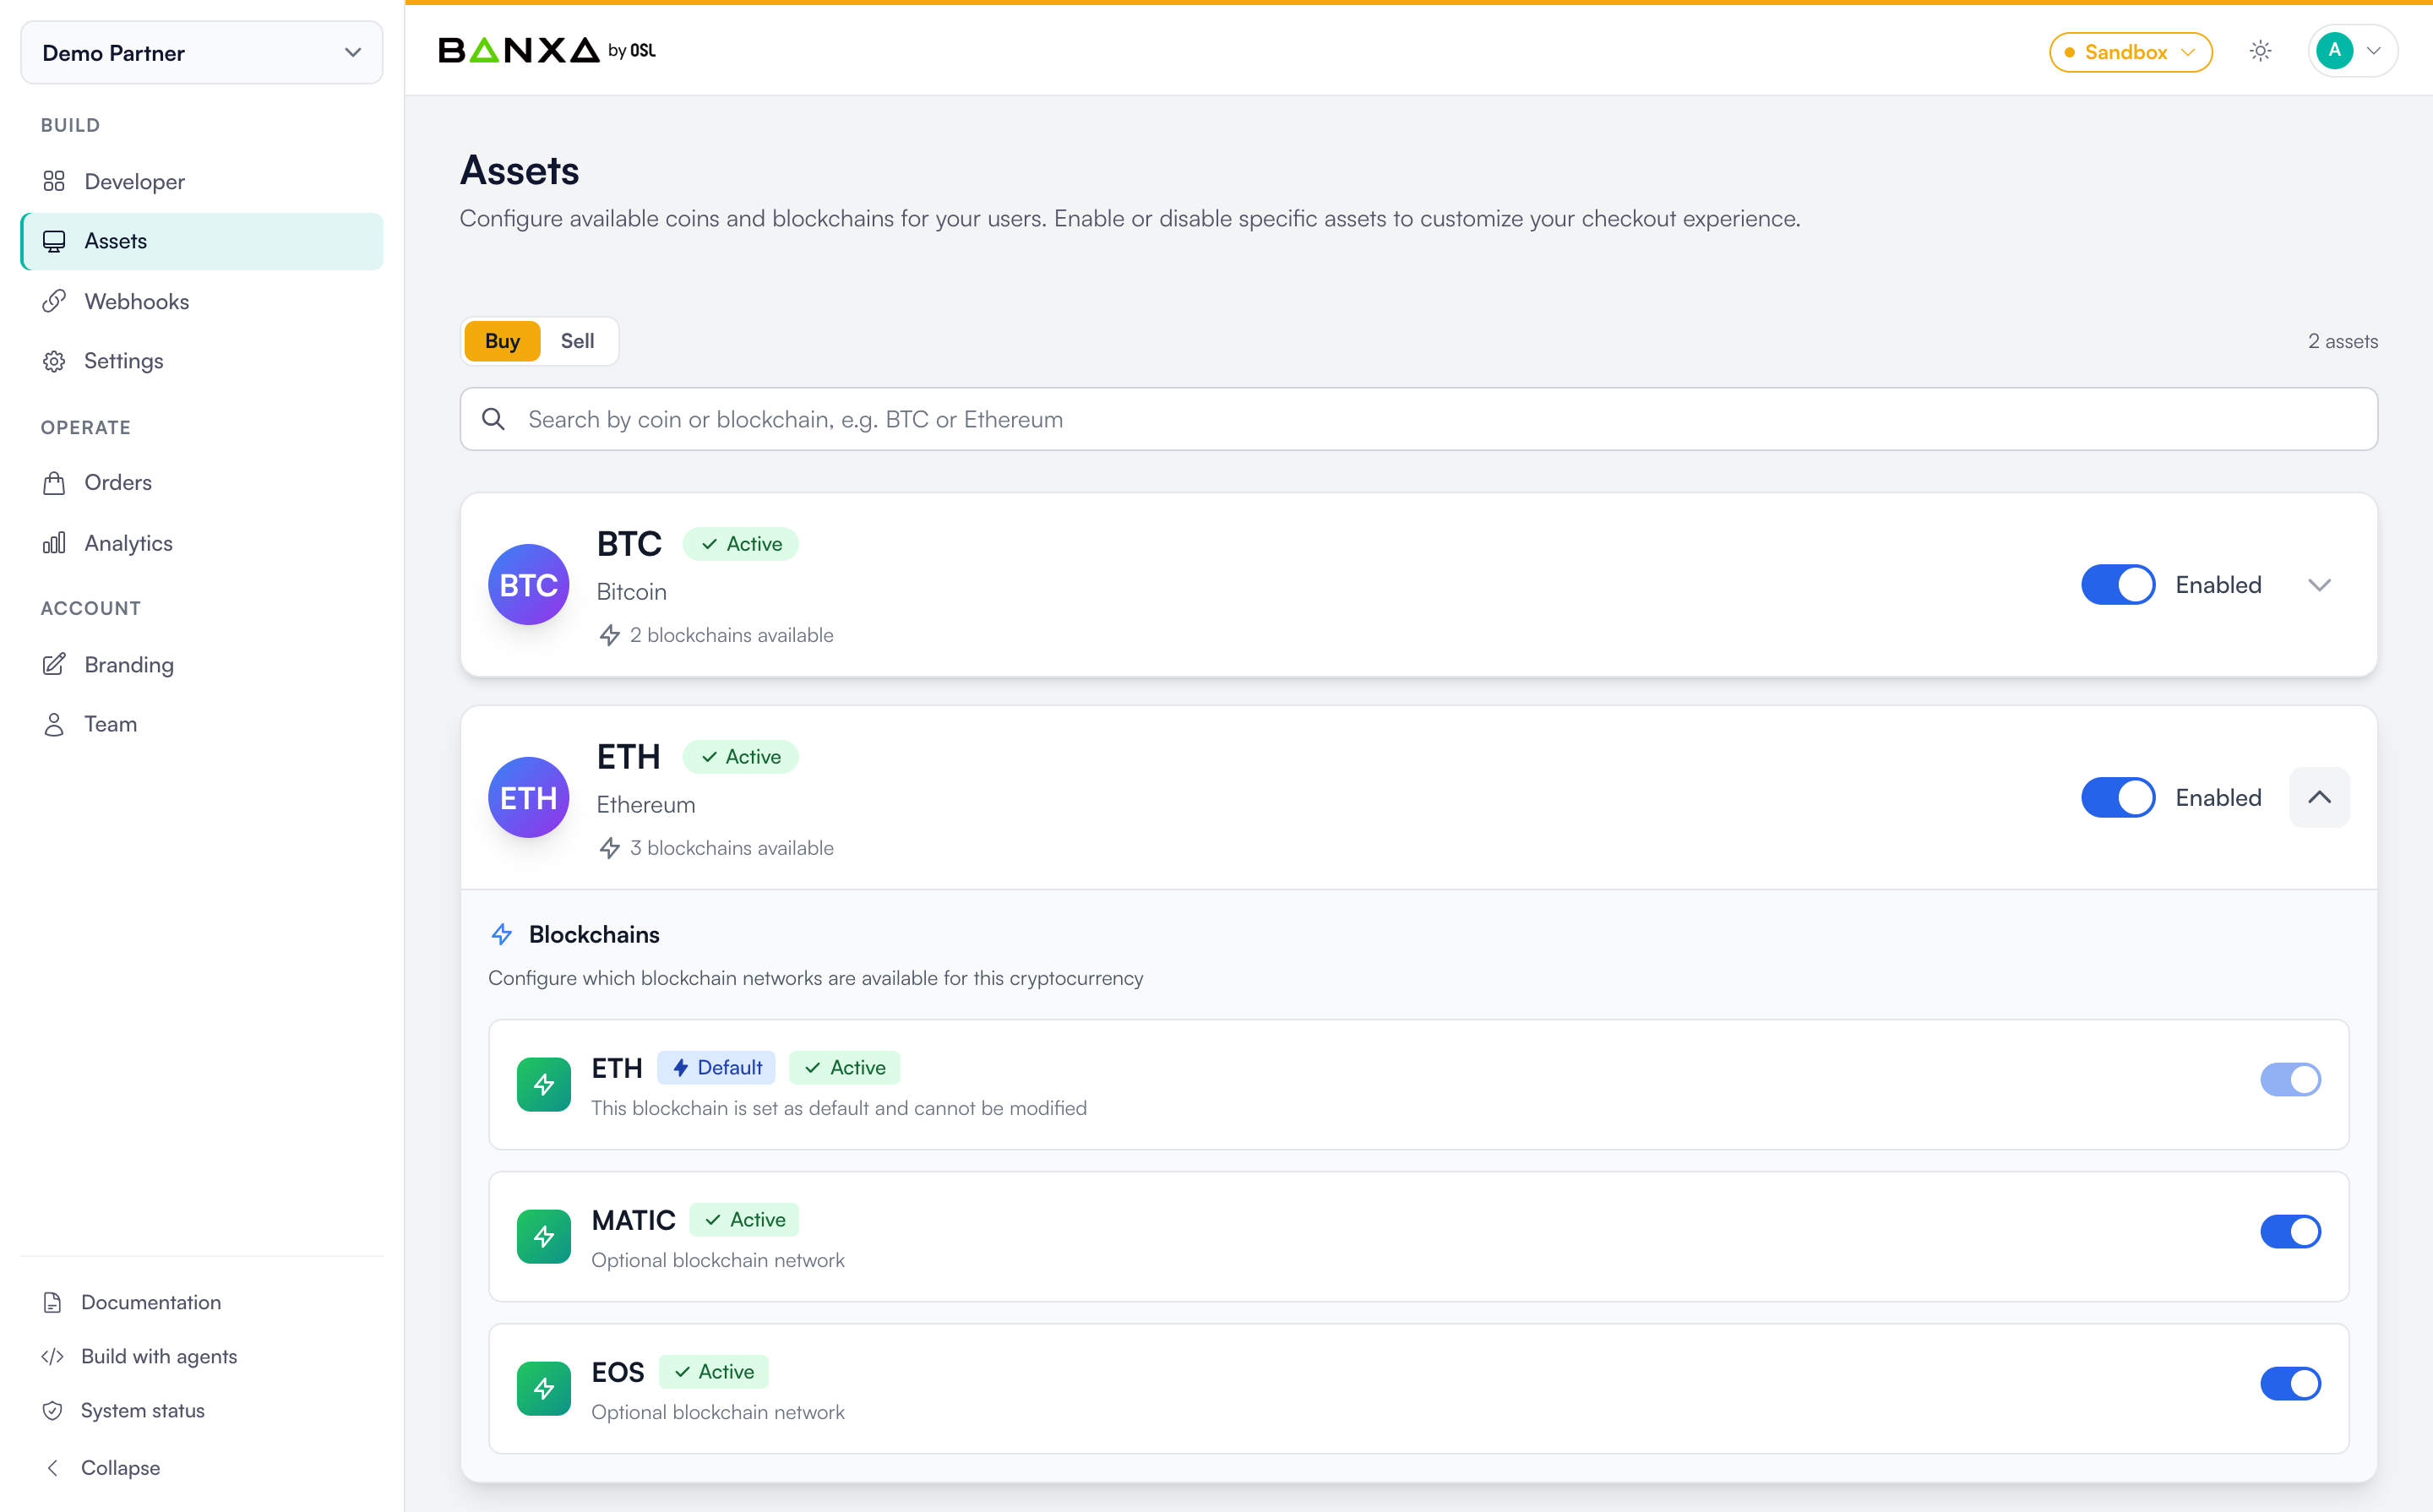
Task: Click the Developer grid icon in sidebar
Action: point(54,181)
